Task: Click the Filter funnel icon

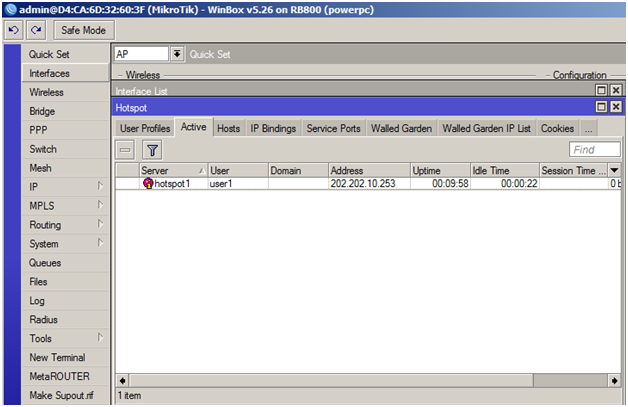Action: point(152,150)
